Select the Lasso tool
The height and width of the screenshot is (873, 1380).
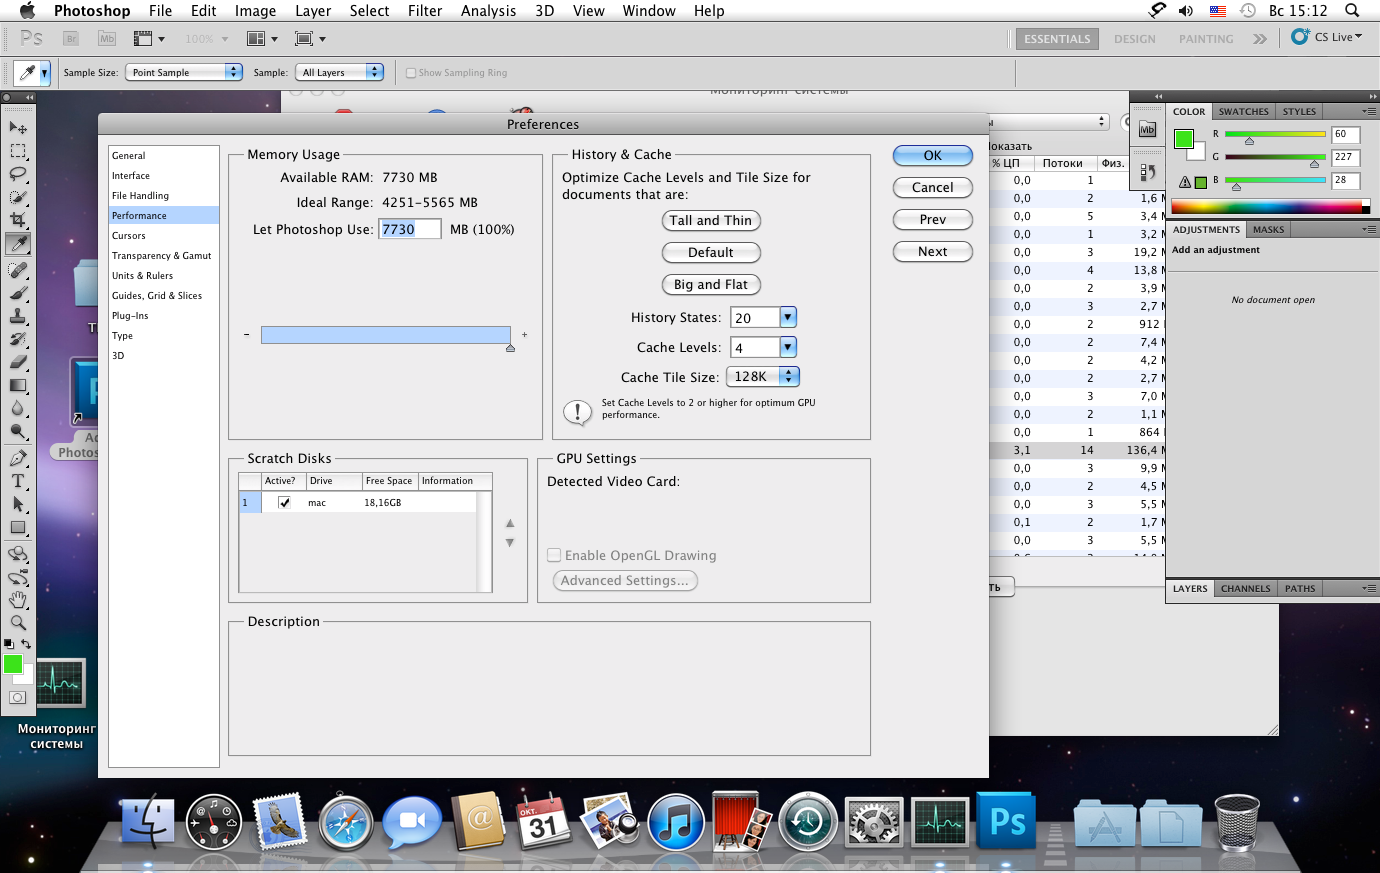click(18, 174)
